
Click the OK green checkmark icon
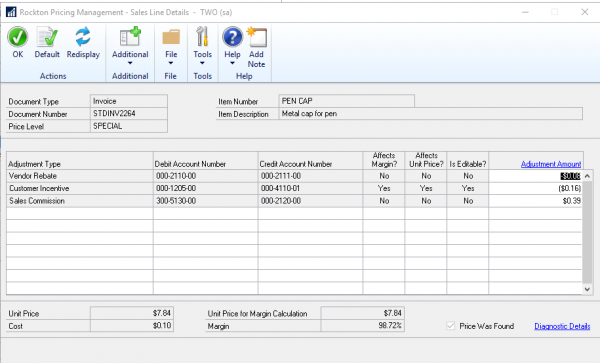pyautogui.click(x=18, y=37)
